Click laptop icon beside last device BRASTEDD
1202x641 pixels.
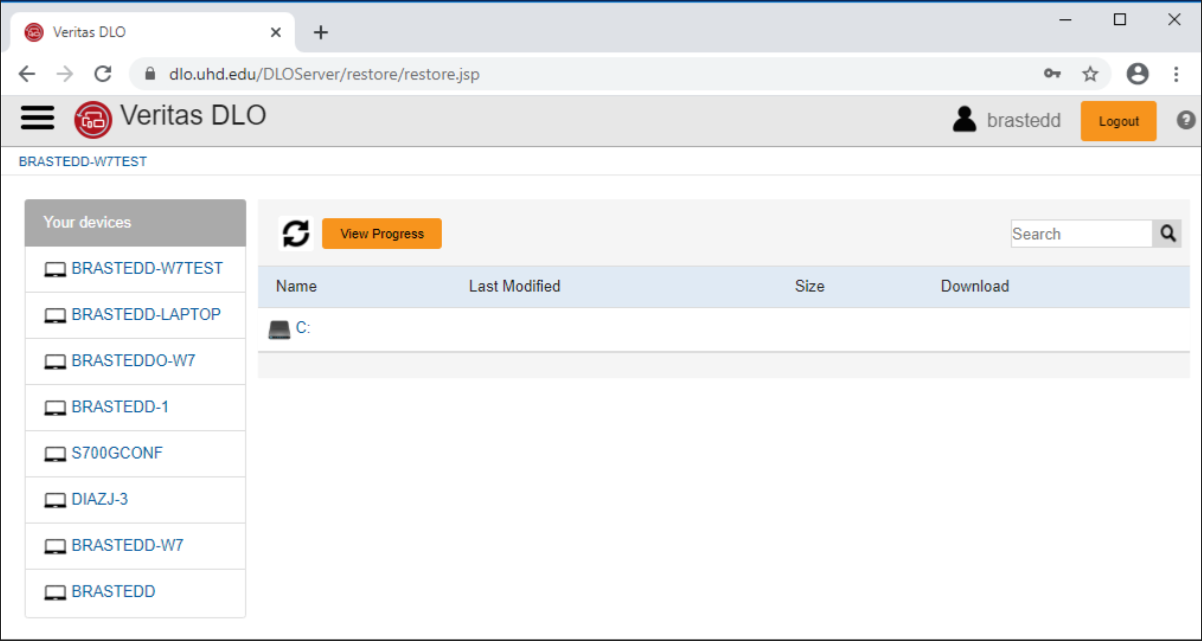pos(55,593)
